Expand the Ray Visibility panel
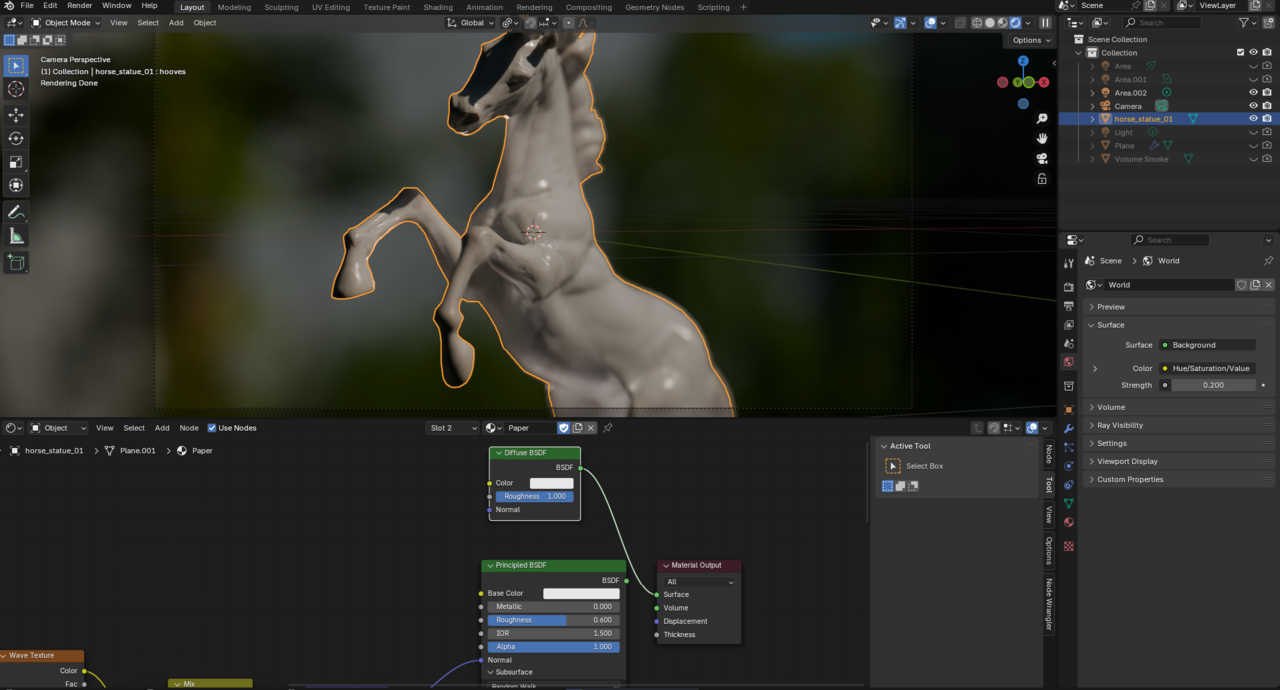Viewport: 1280px width, 690px height. [x=1120, y=425]
